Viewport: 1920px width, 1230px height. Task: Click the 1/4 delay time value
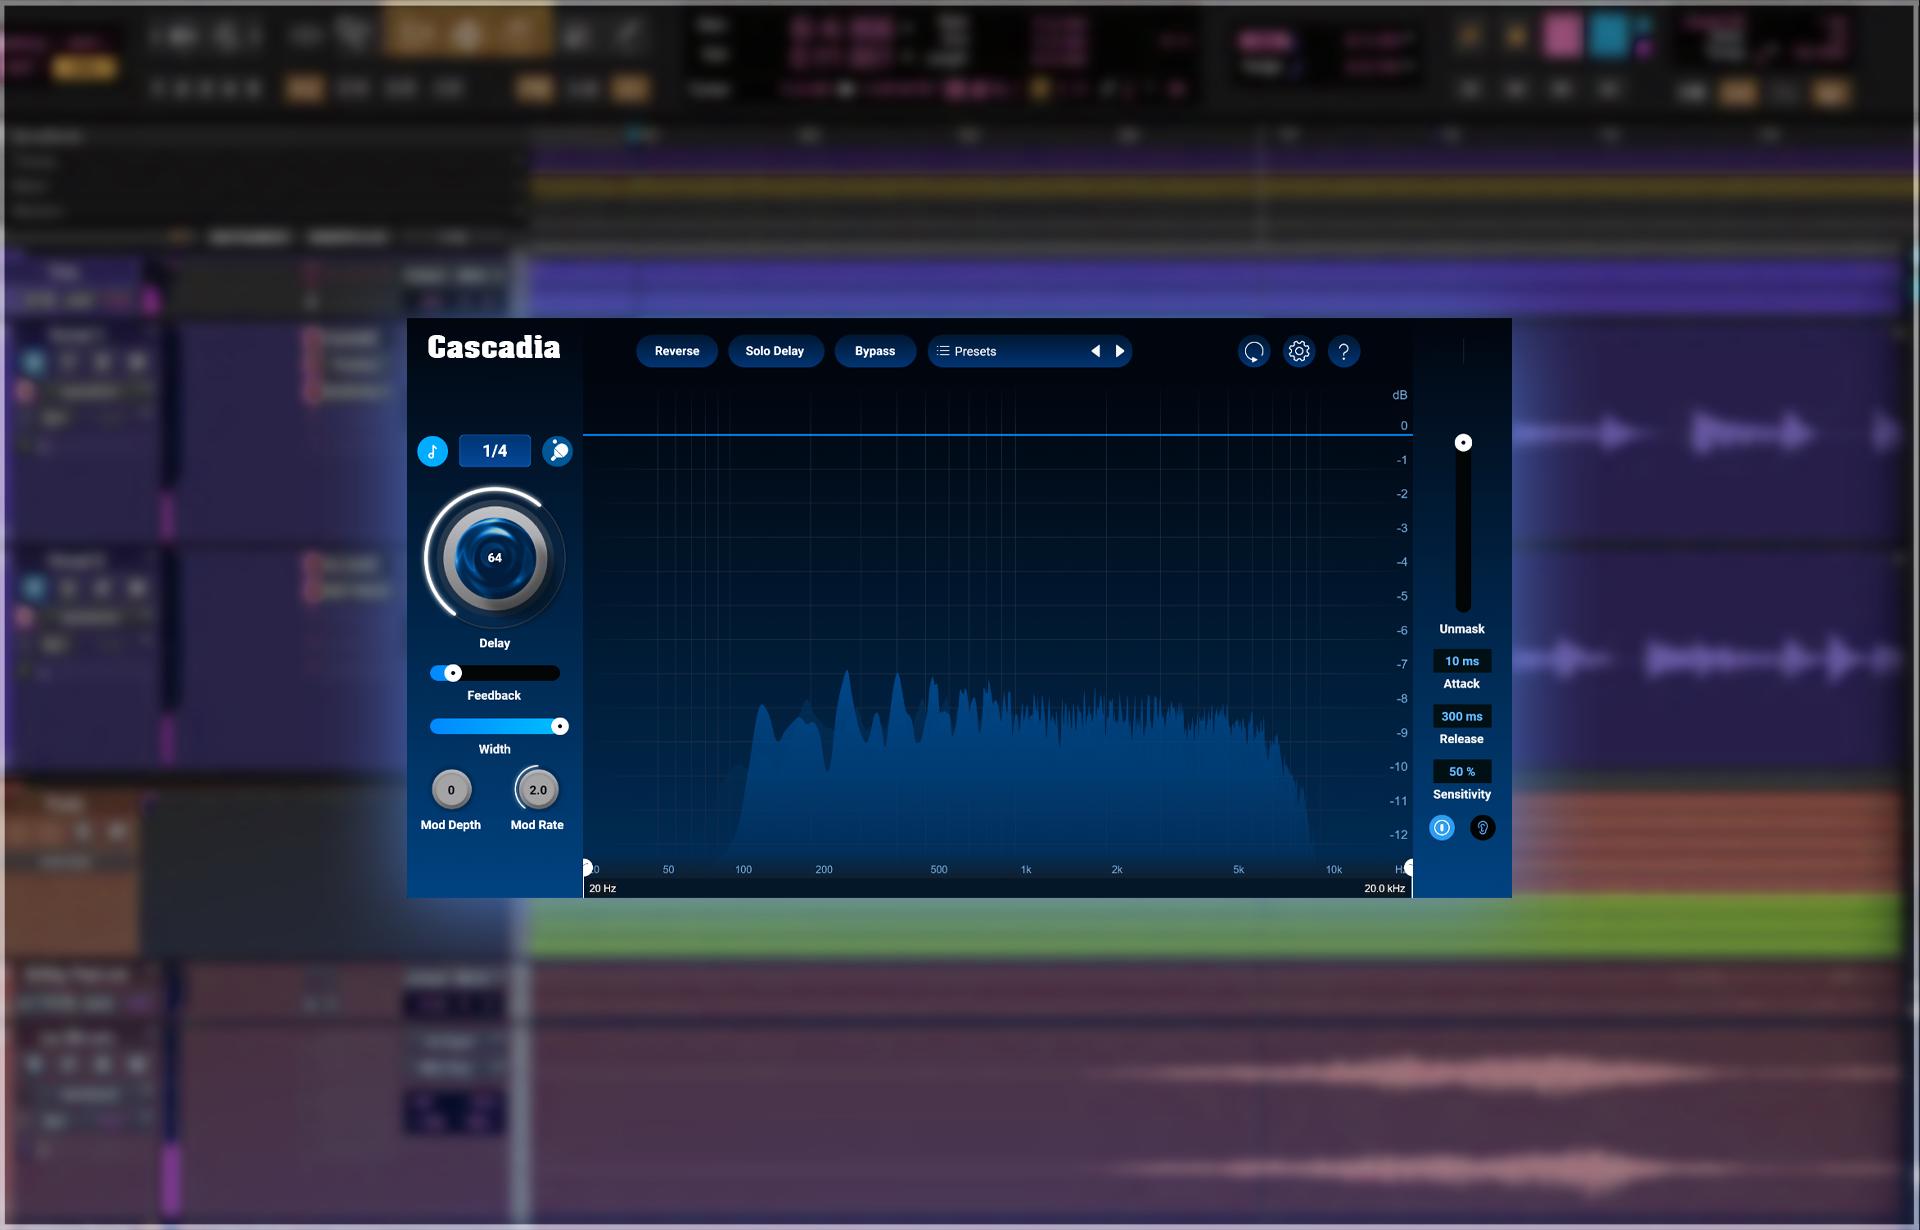click(495, 451)
